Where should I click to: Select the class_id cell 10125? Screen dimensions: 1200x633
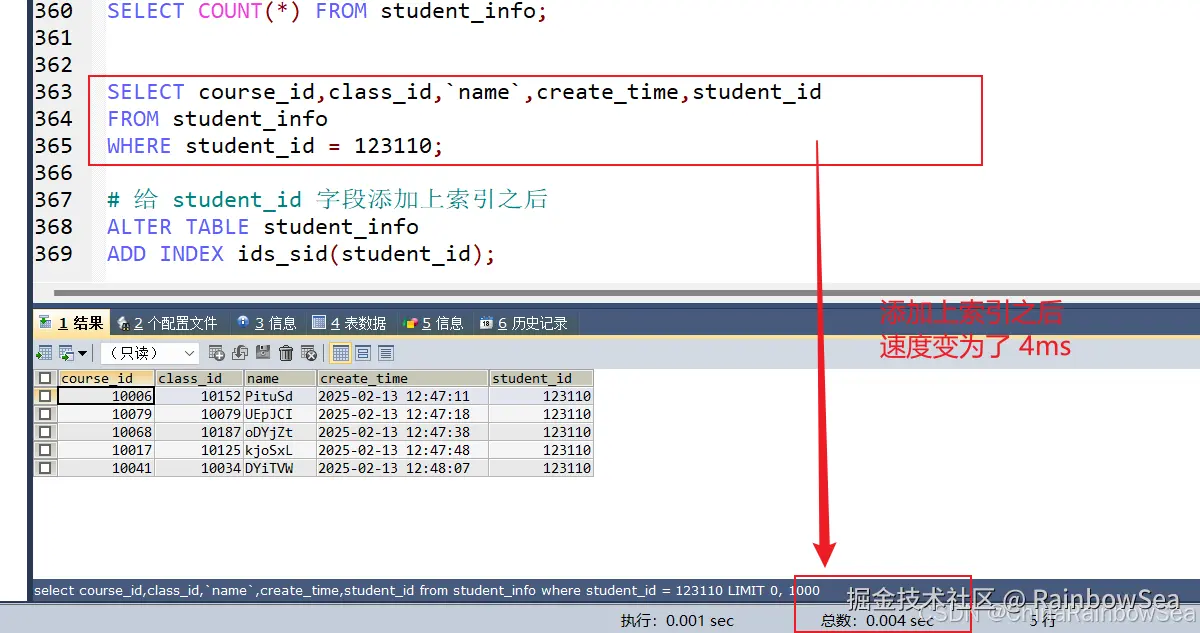click(200, 450)
